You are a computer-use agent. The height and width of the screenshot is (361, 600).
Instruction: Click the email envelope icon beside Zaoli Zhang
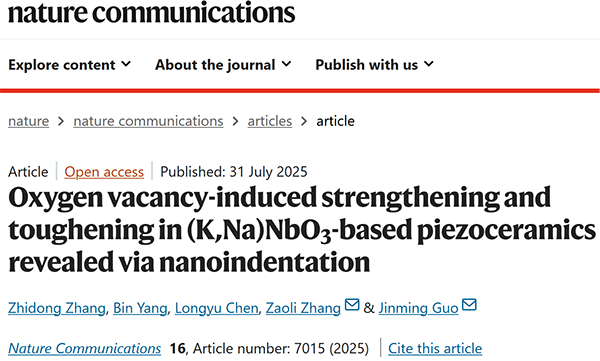pyautogui.click(x=352, y=305)
